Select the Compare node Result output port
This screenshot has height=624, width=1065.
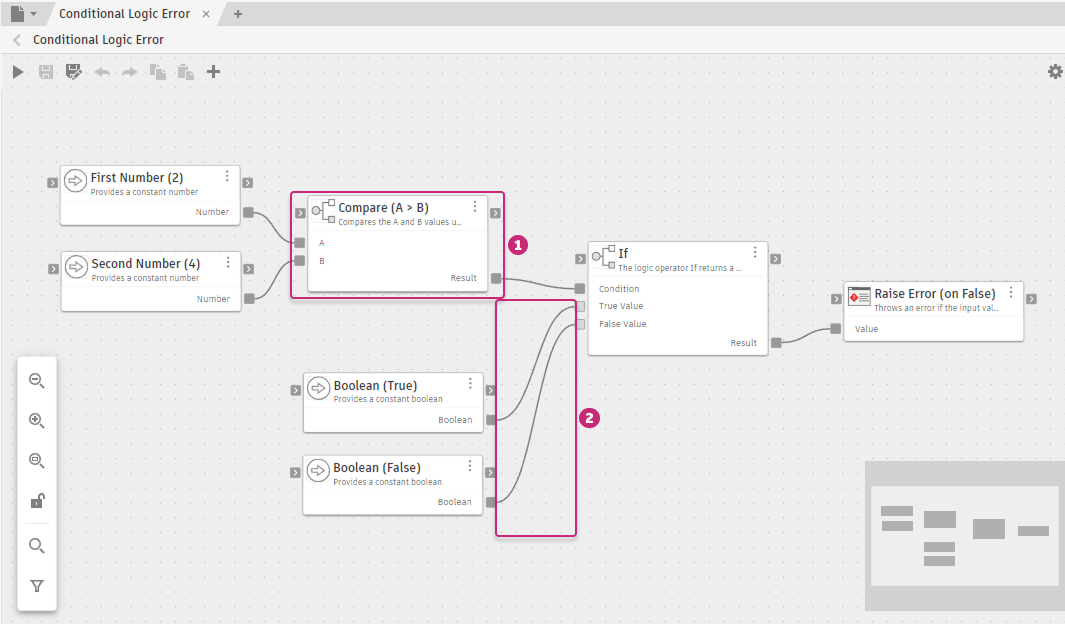pyautogui.click(x=497, y=278)
